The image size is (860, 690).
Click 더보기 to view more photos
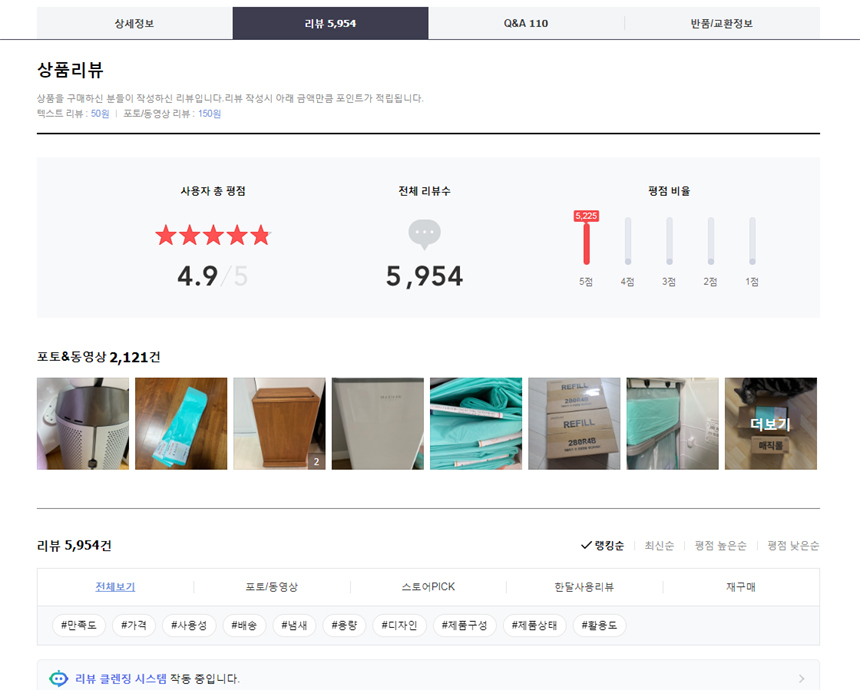tap(770, 424)
